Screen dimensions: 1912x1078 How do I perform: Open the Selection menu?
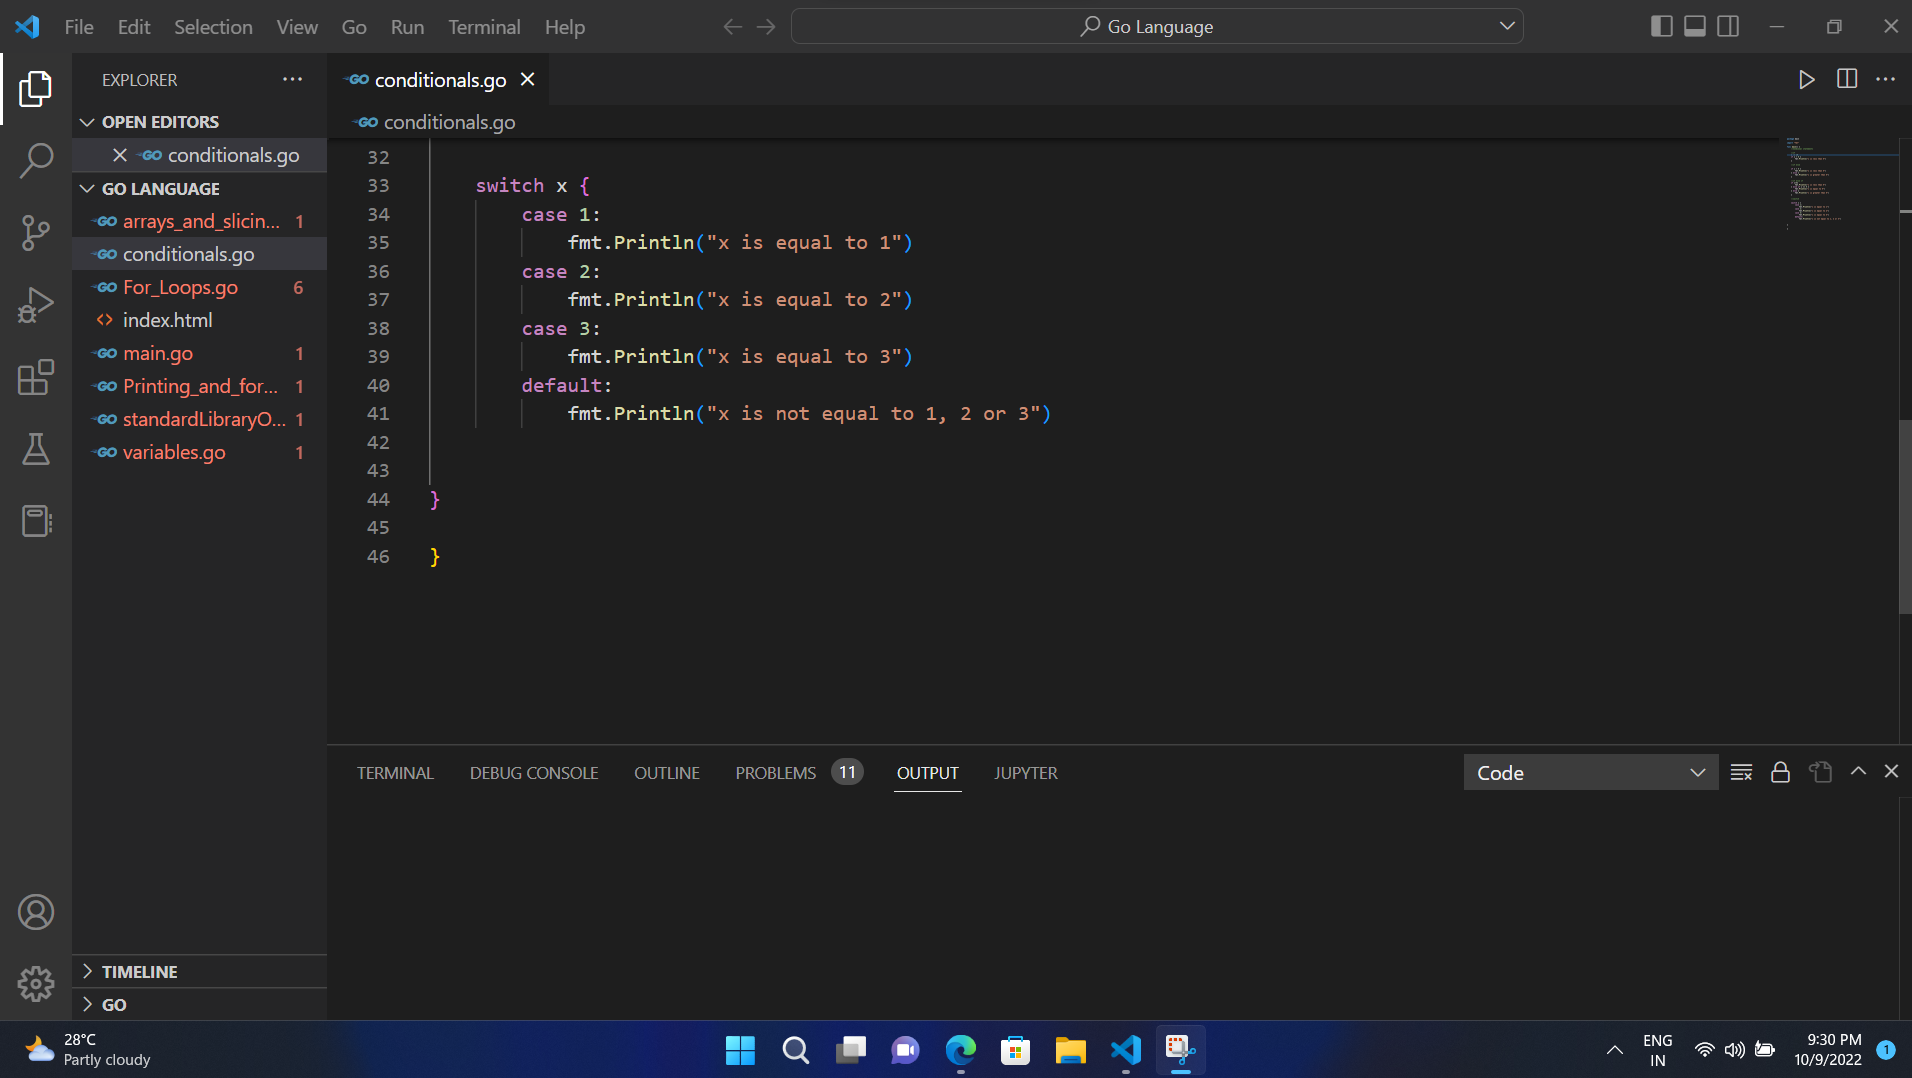coord(213,27)
